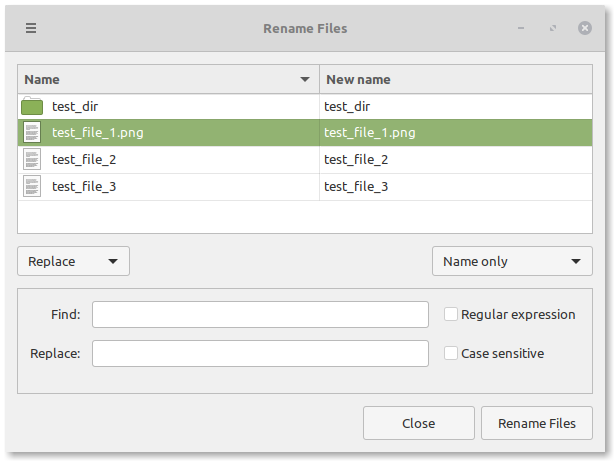Viewport: 614px width, 461px height.
Task: Click the Close button at the bottom
Action: tap(418, 423)
